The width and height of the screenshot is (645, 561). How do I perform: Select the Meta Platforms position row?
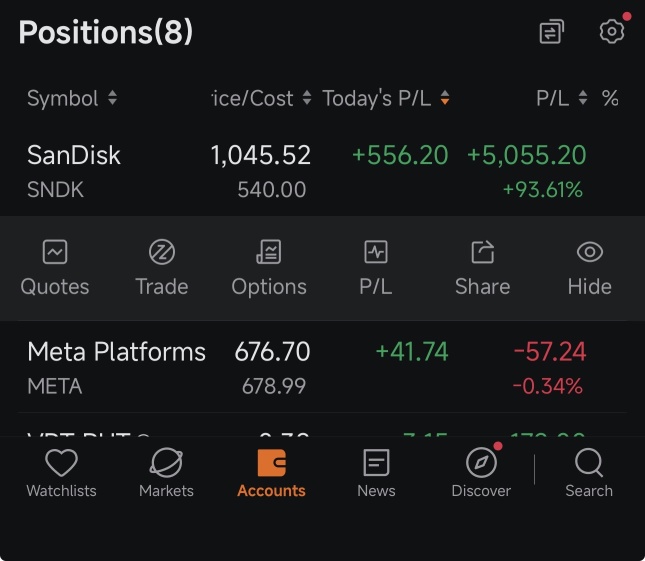tap(322, 368)
